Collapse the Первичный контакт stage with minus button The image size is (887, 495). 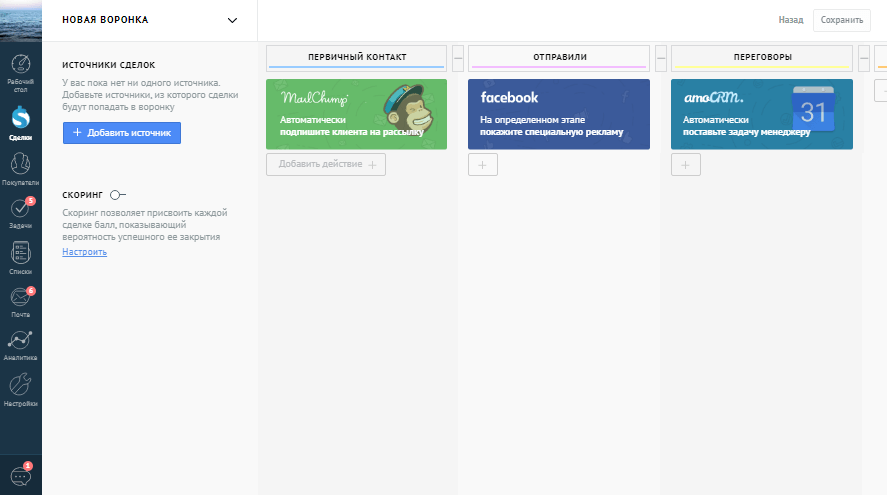coord(458,58)
